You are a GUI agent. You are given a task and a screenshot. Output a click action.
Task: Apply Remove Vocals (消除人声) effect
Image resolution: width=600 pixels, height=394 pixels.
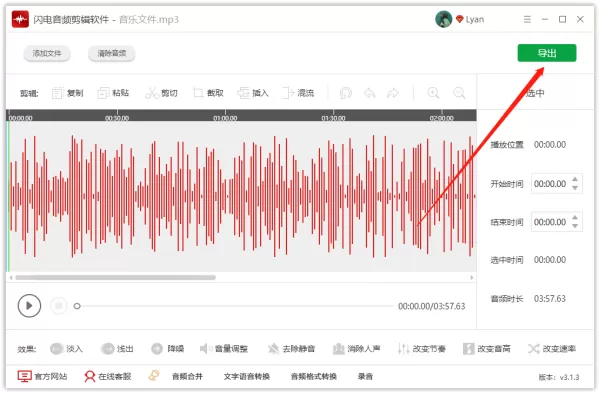tap(356, 348)
